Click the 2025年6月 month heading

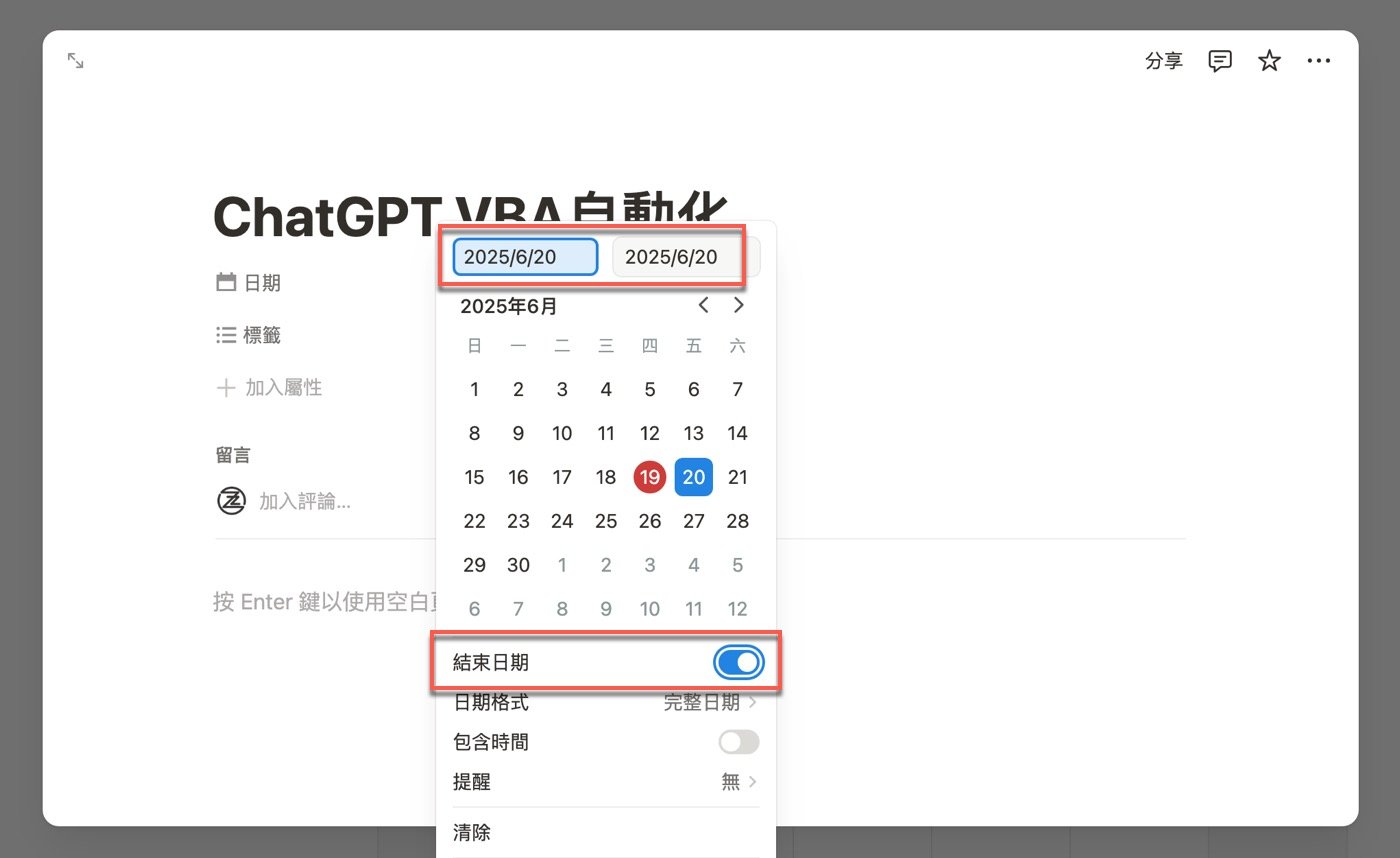click(x=509, y=306)
